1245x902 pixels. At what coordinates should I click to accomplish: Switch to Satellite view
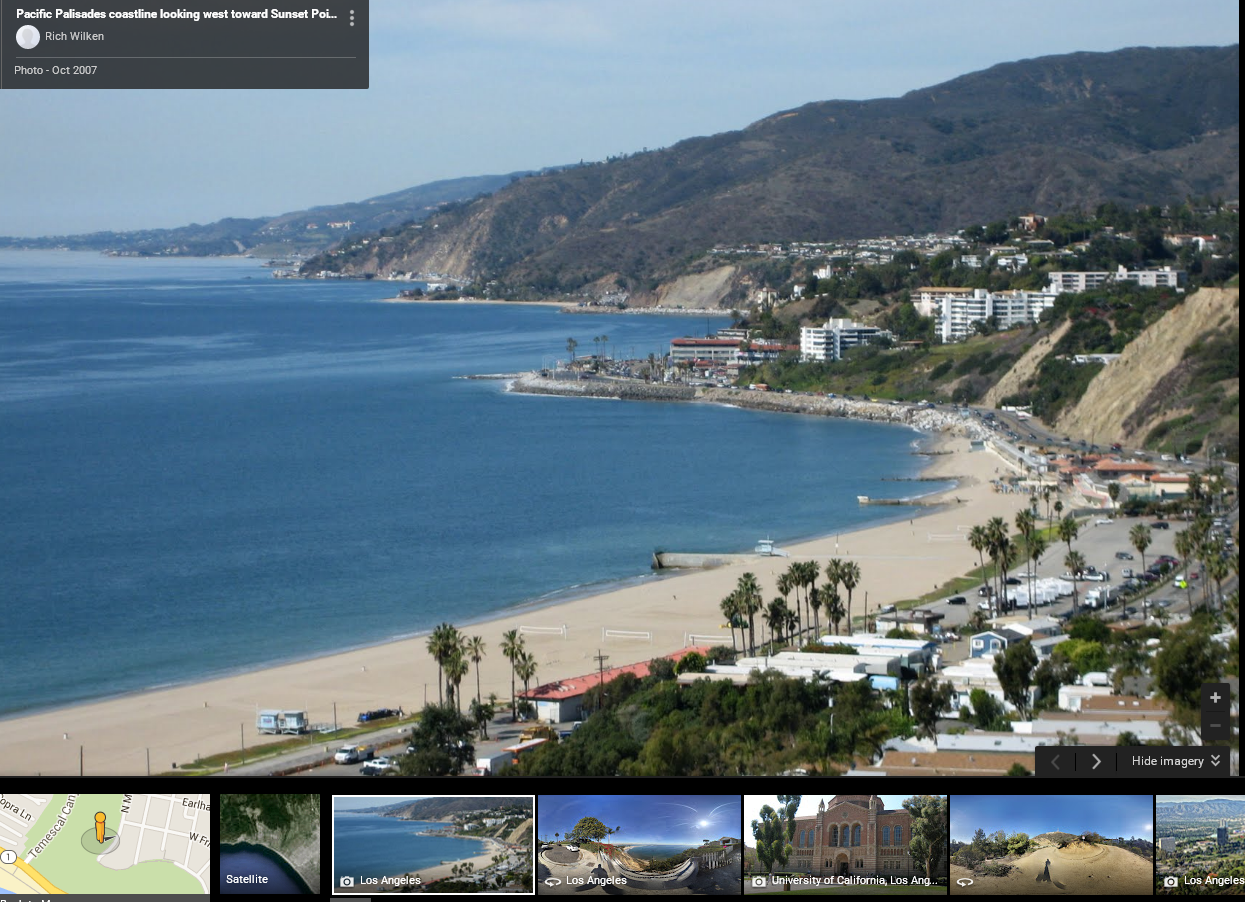pyautogui.click(x=269, y=845)
